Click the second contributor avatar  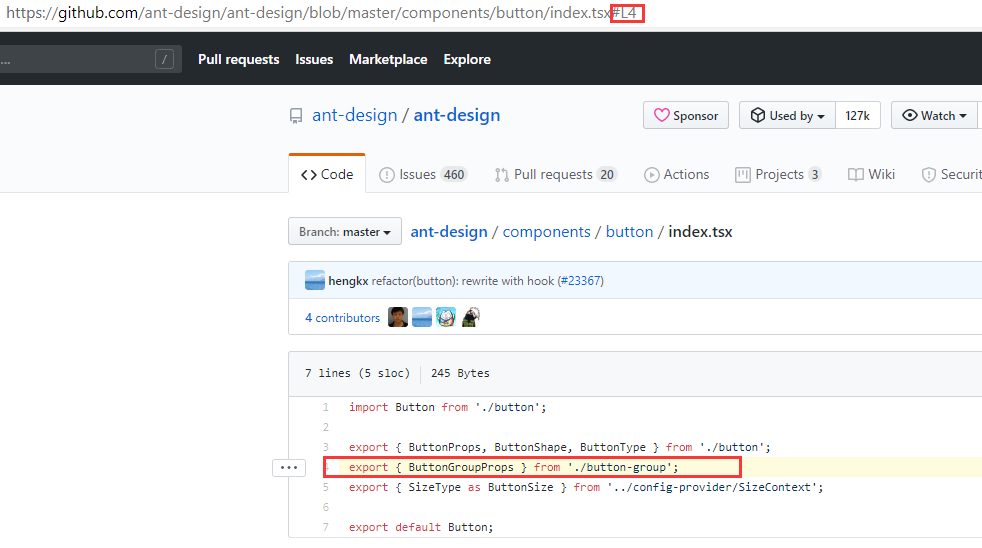421,317
